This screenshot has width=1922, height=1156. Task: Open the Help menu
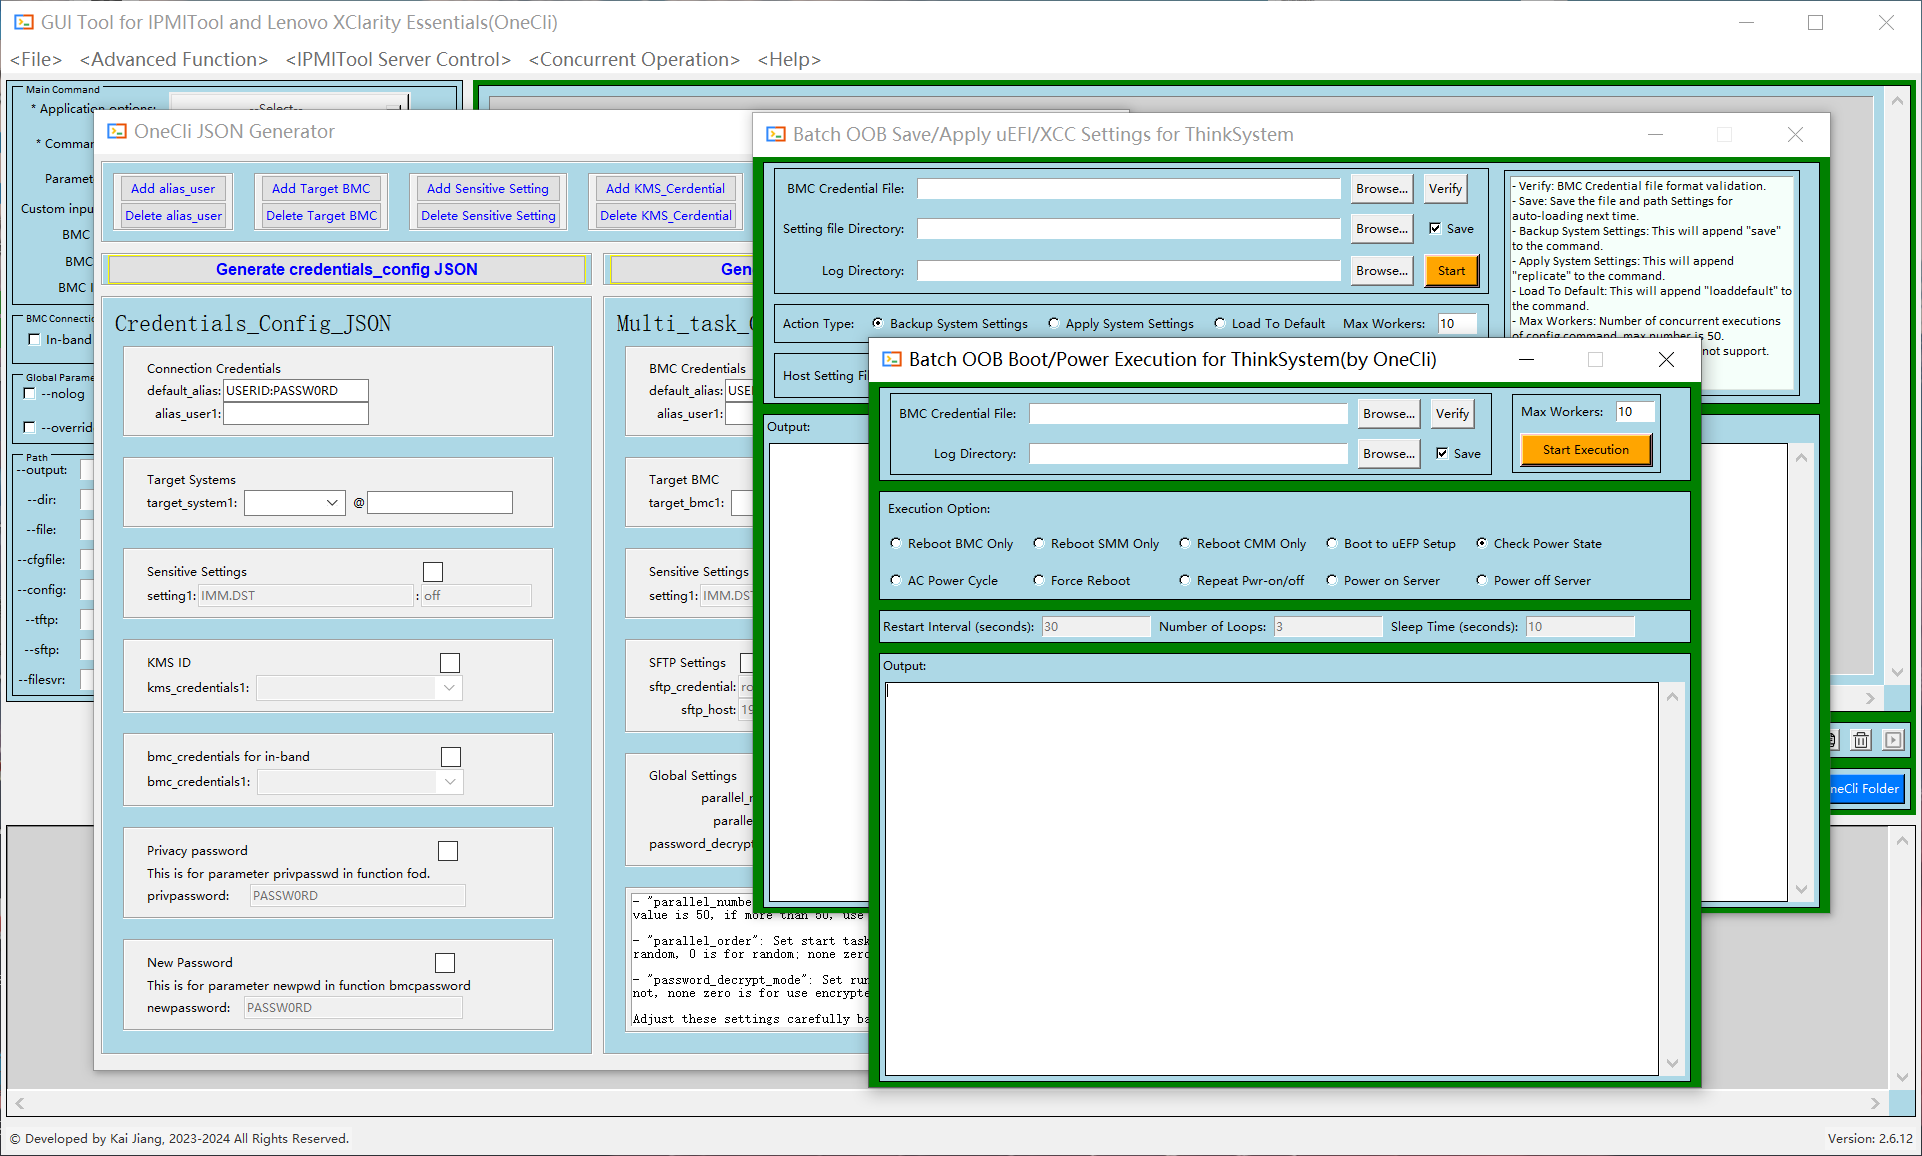click(x=789, y=60)
